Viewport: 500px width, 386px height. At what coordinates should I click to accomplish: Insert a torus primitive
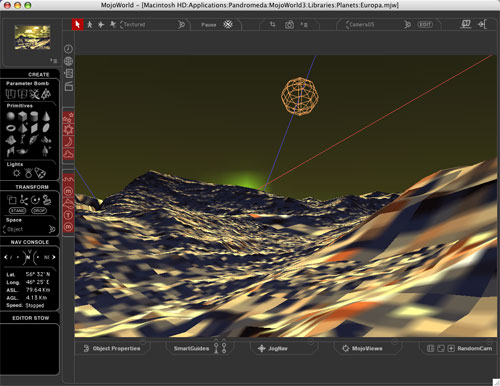click(11, 128)
